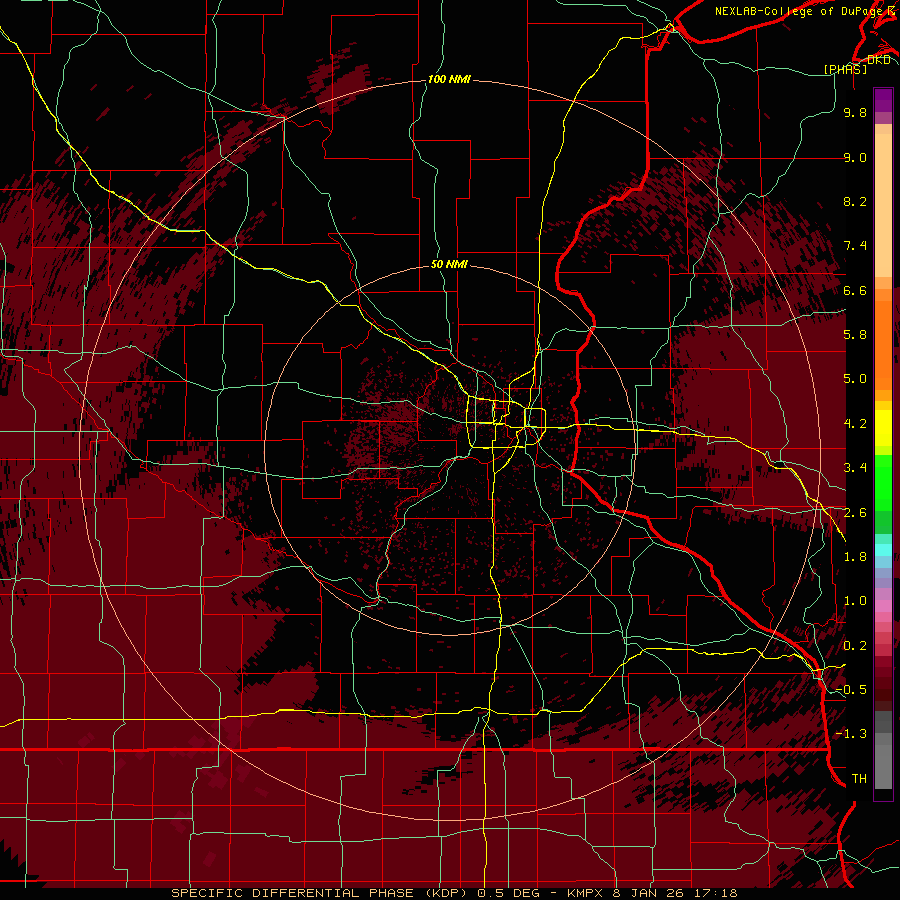Click the 4.2 legend value
The width and height of the screenshot is (900, 900).
pos(855,424)
